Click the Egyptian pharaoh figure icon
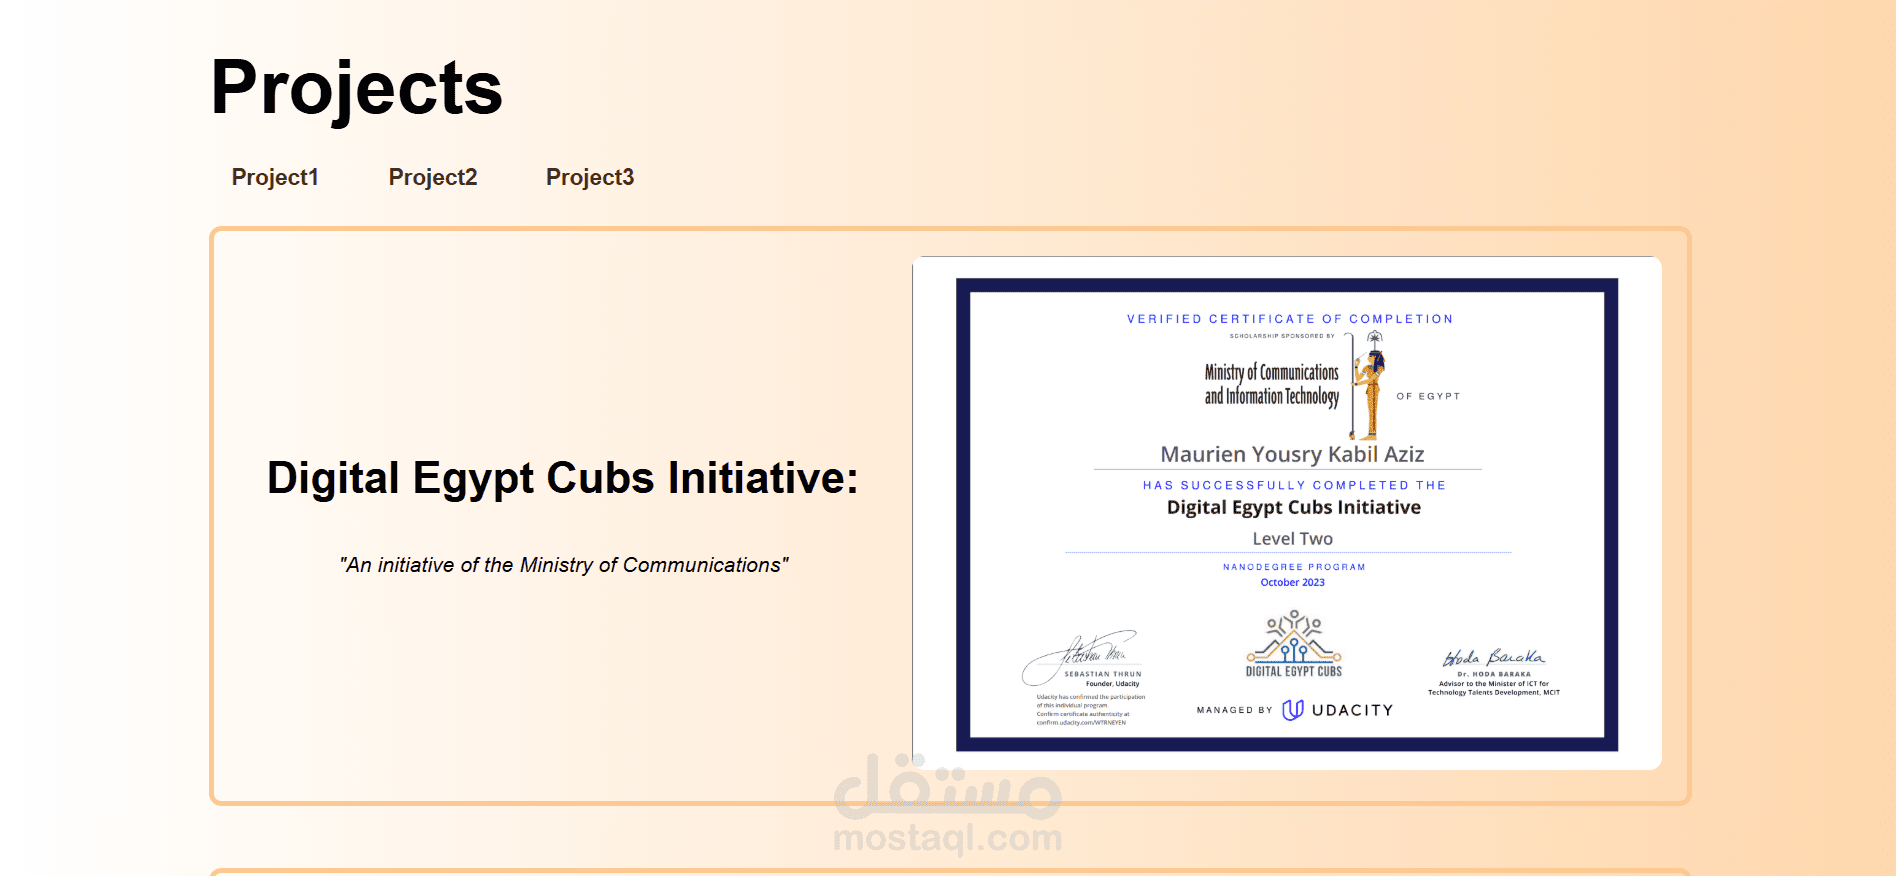 (1368, 386)
